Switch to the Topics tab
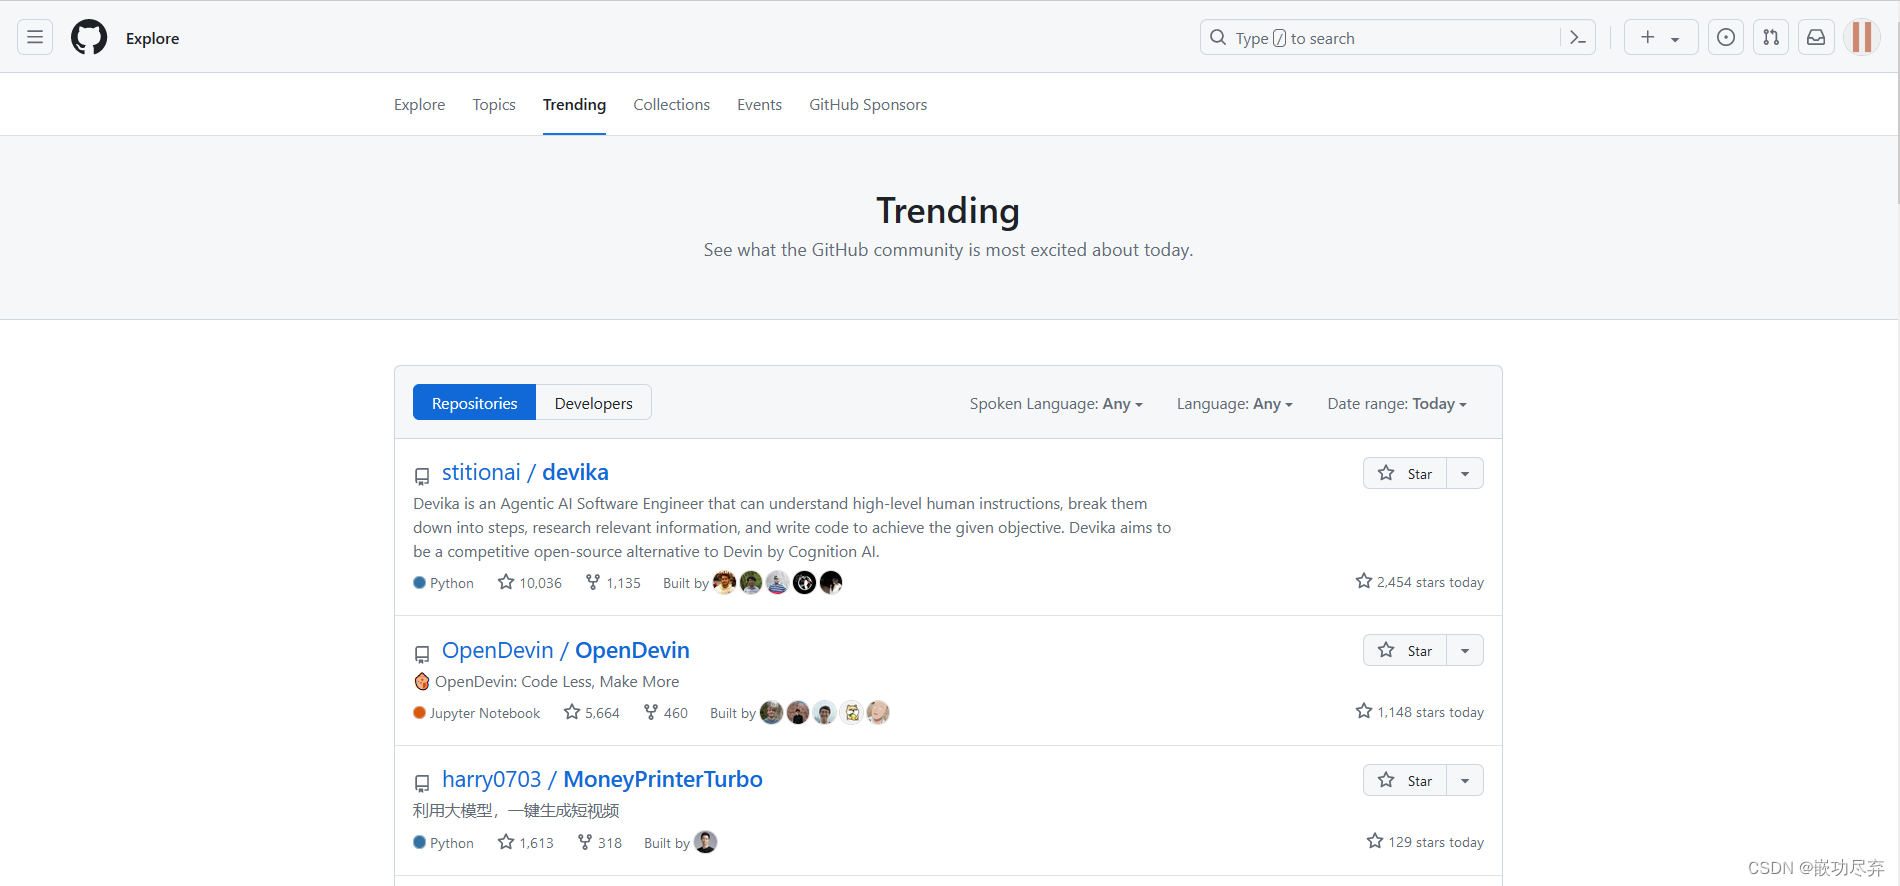The image size is (1900, 886). click(494, 105)
